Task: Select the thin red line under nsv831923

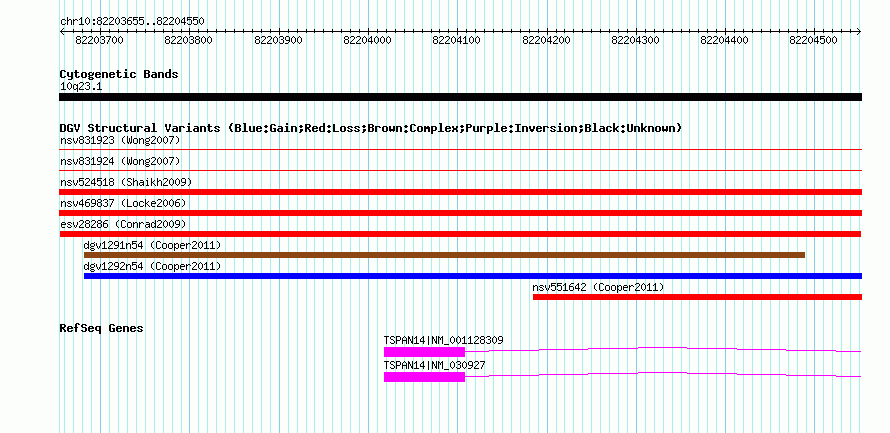Action: pyautogui.click(x=460, y=150)
